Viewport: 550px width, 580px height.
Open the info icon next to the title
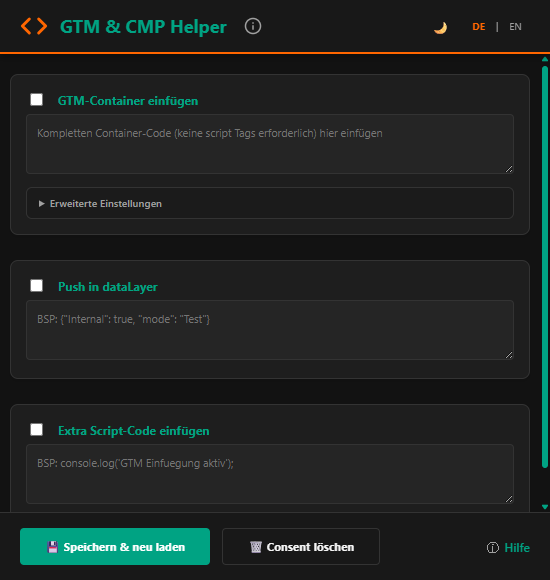pos(253,26)
